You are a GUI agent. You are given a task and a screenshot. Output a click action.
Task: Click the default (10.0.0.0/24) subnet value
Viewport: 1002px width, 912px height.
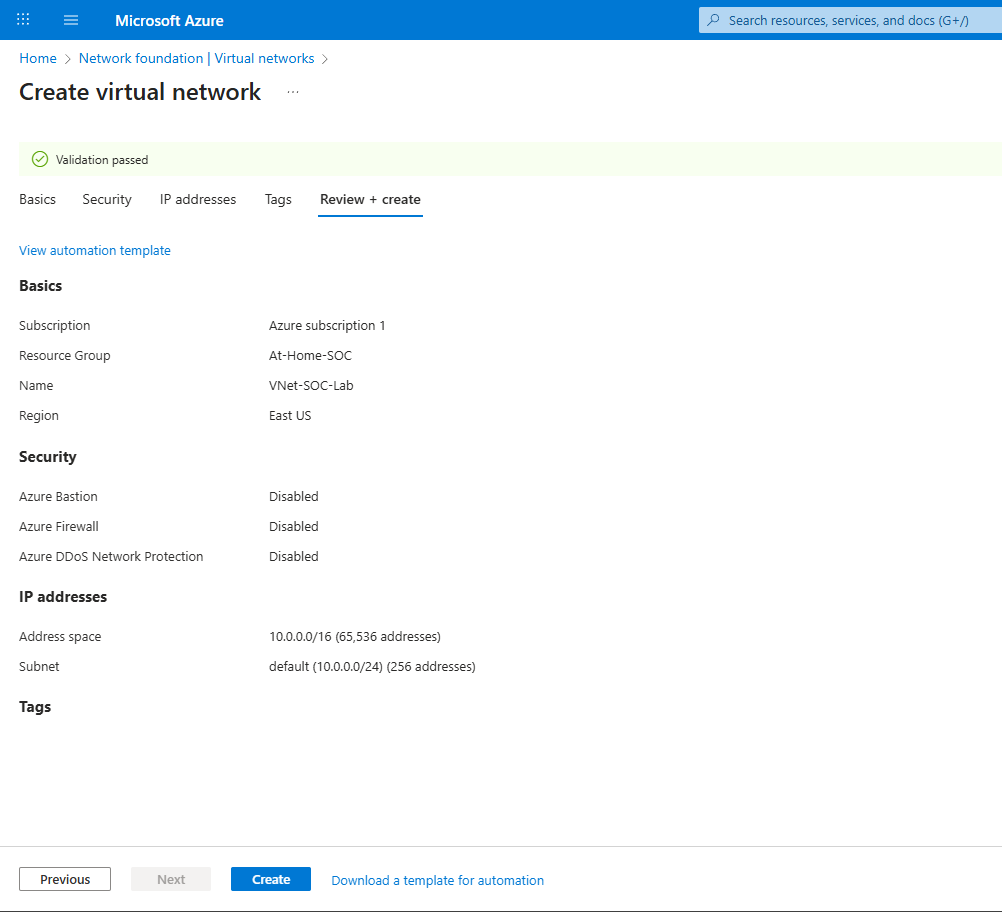[x=372, y=667]
